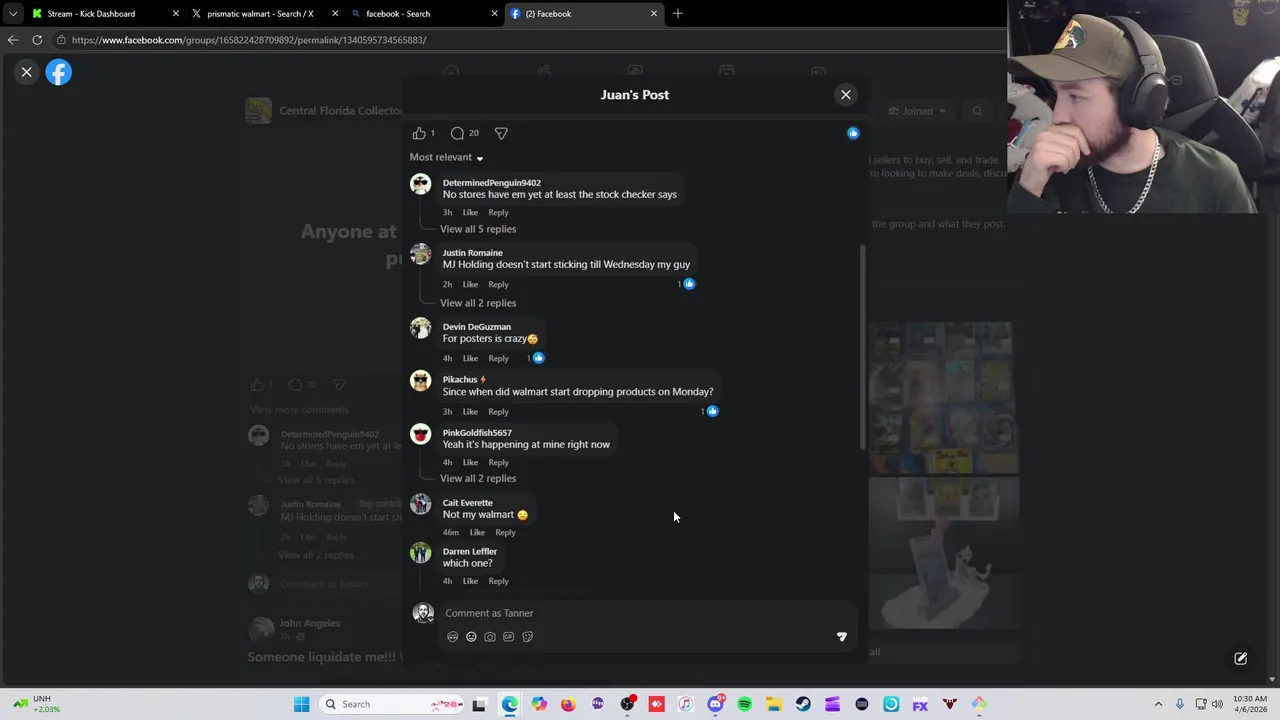Switch commenting profile via Tanner's avatar
Screen dimensions: 1280x720
pyautogui.click(x=423, y=613)
